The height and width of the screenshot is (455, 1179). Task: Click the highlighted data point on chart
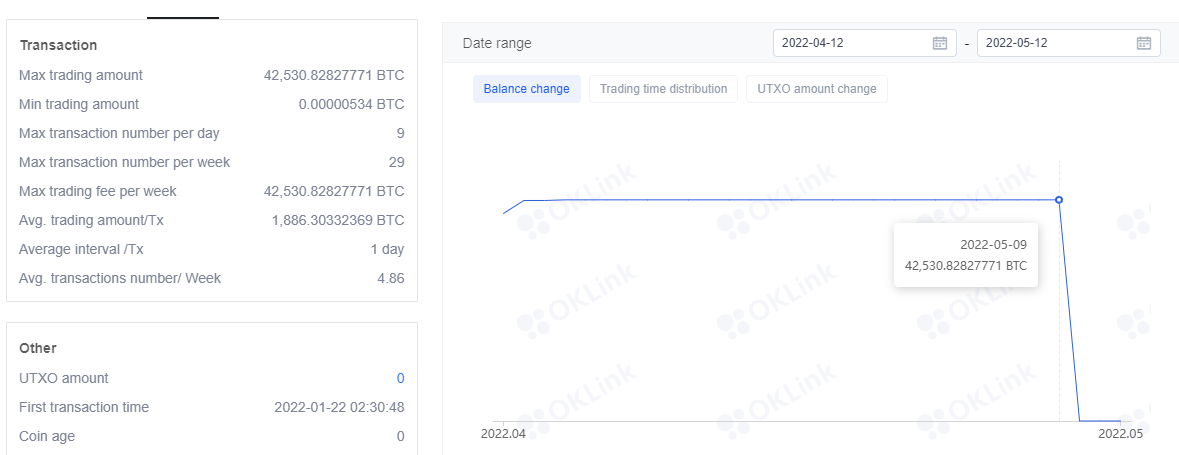[x=1059, y=199]
